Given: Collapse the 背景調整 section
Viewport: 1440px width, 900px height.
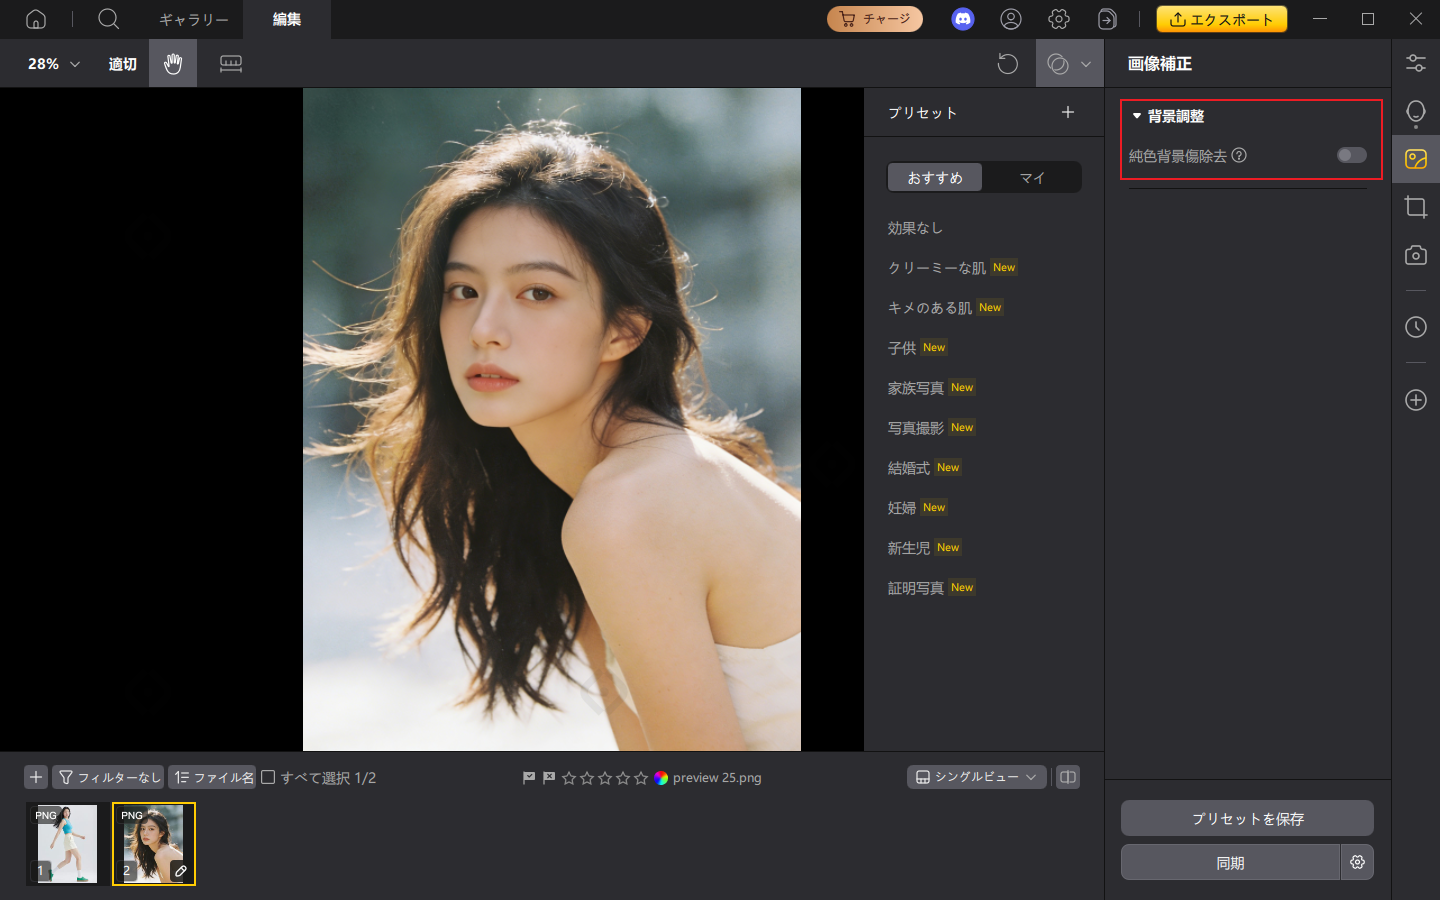Looking at the screenshot, I should point(1137,116).
